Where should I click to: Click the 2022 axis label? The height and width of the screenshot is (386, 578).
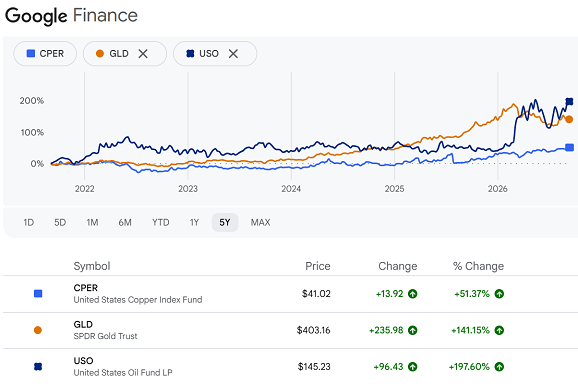pyautogui.click(x=85, y=189)
